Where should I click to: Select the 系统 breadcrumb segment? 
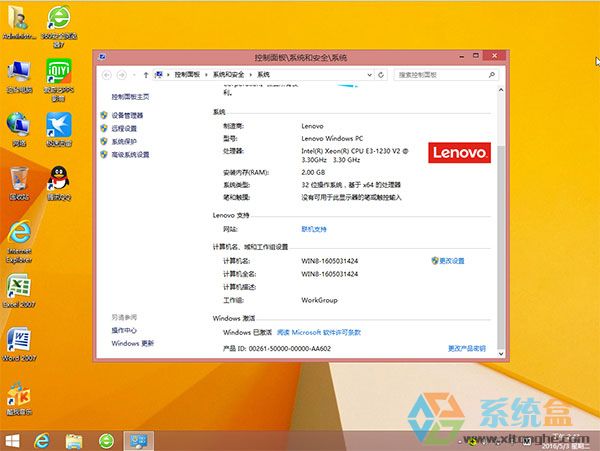point(263,75)
